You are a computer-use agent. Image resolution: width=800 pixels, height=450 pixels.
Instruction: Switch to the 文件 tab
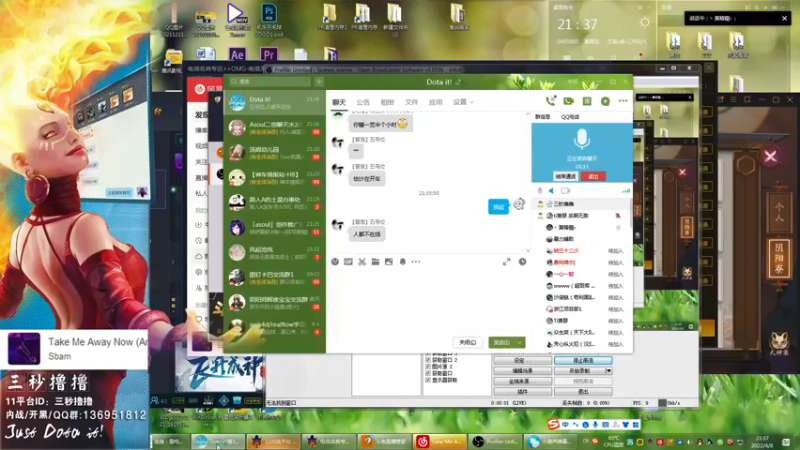pos(411,102)
